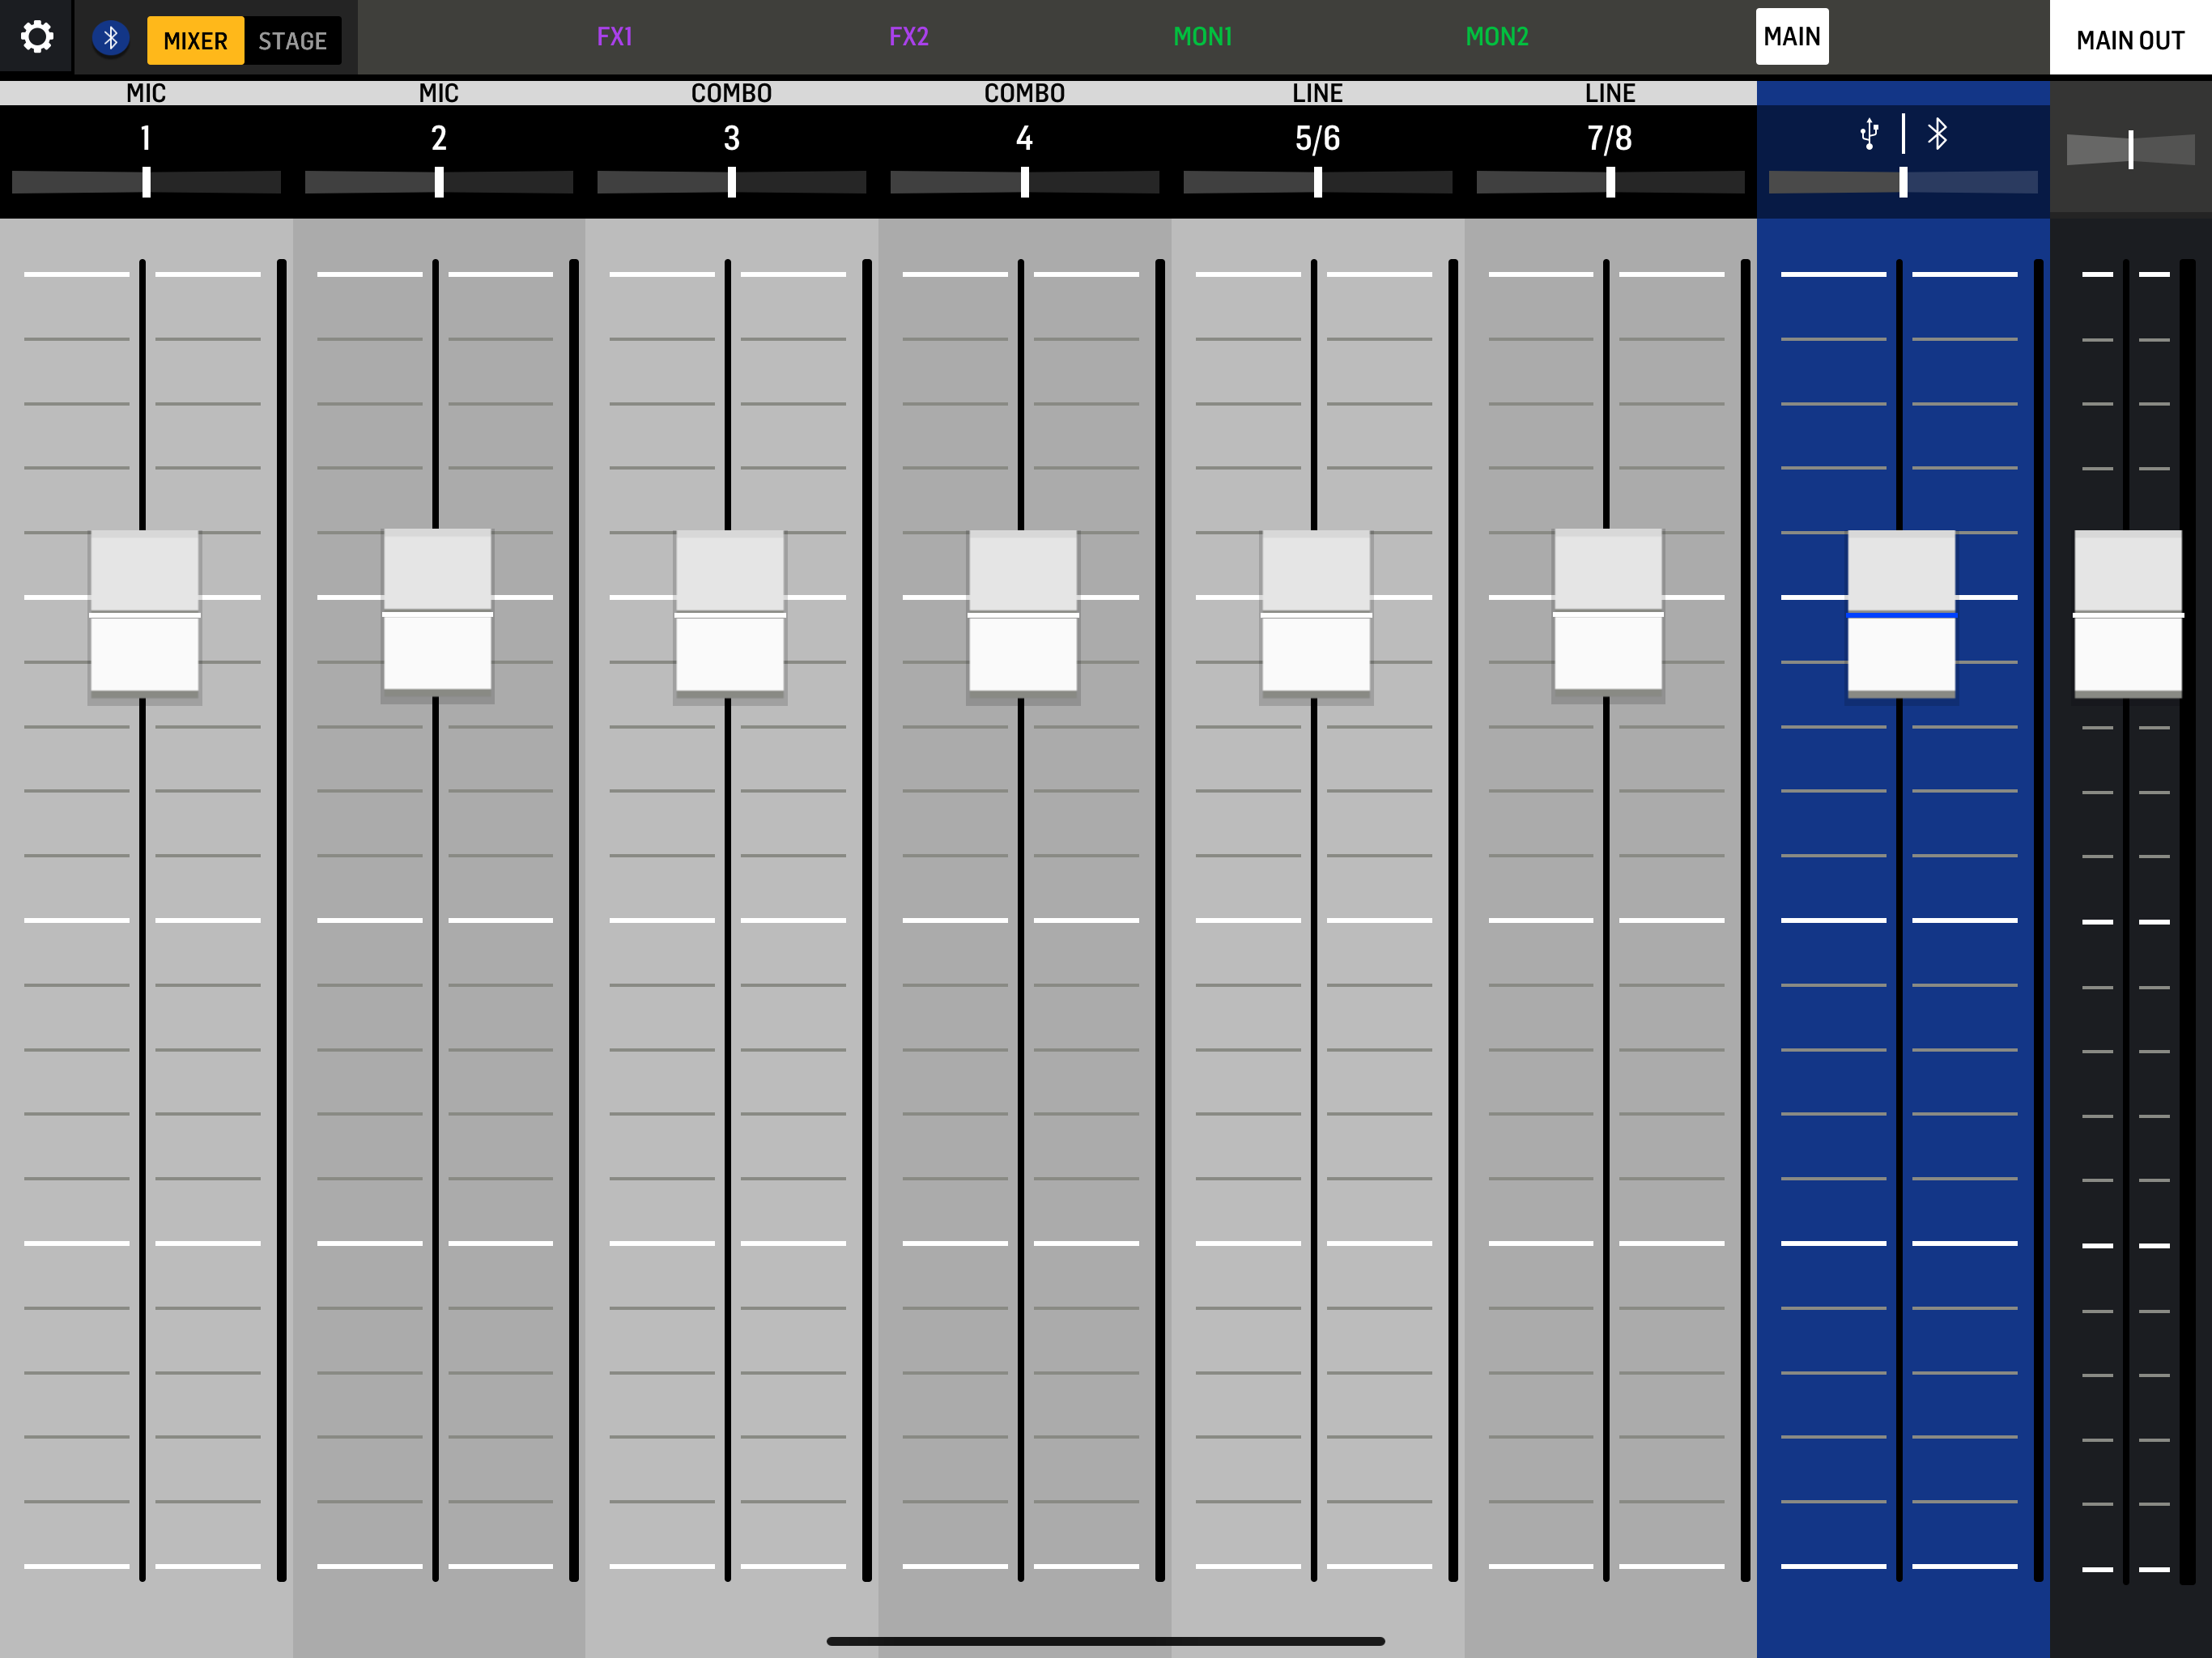
Task: Select the FX1 mix tab
Action: click(614, 37)
